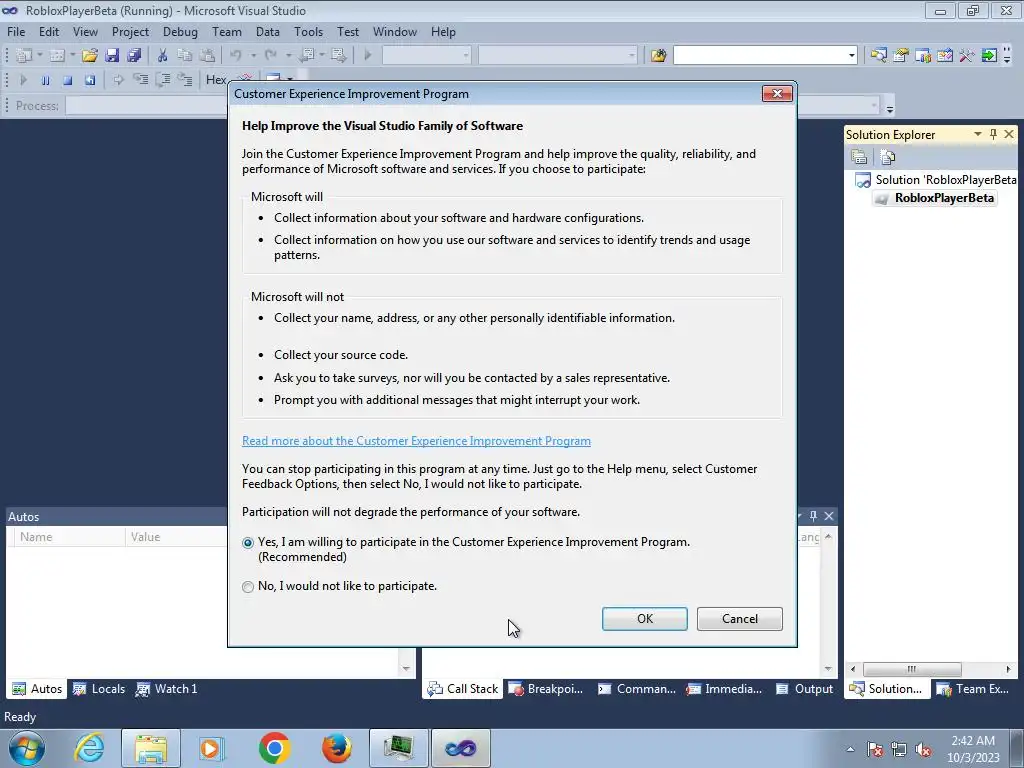Image resolution: width=1024 pixels, height=768 pixels.
Task: Expand the New Project dropdown arrow
Action: click(39, 56)
